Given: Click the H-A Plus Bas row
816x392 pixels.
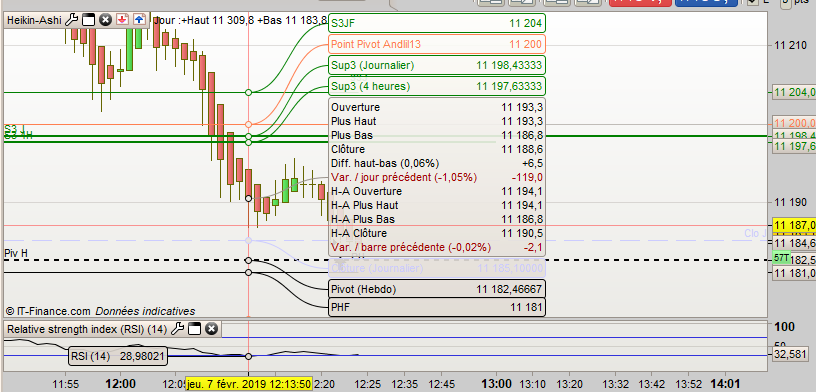Looking at the screenshot, I should point(437,219).
